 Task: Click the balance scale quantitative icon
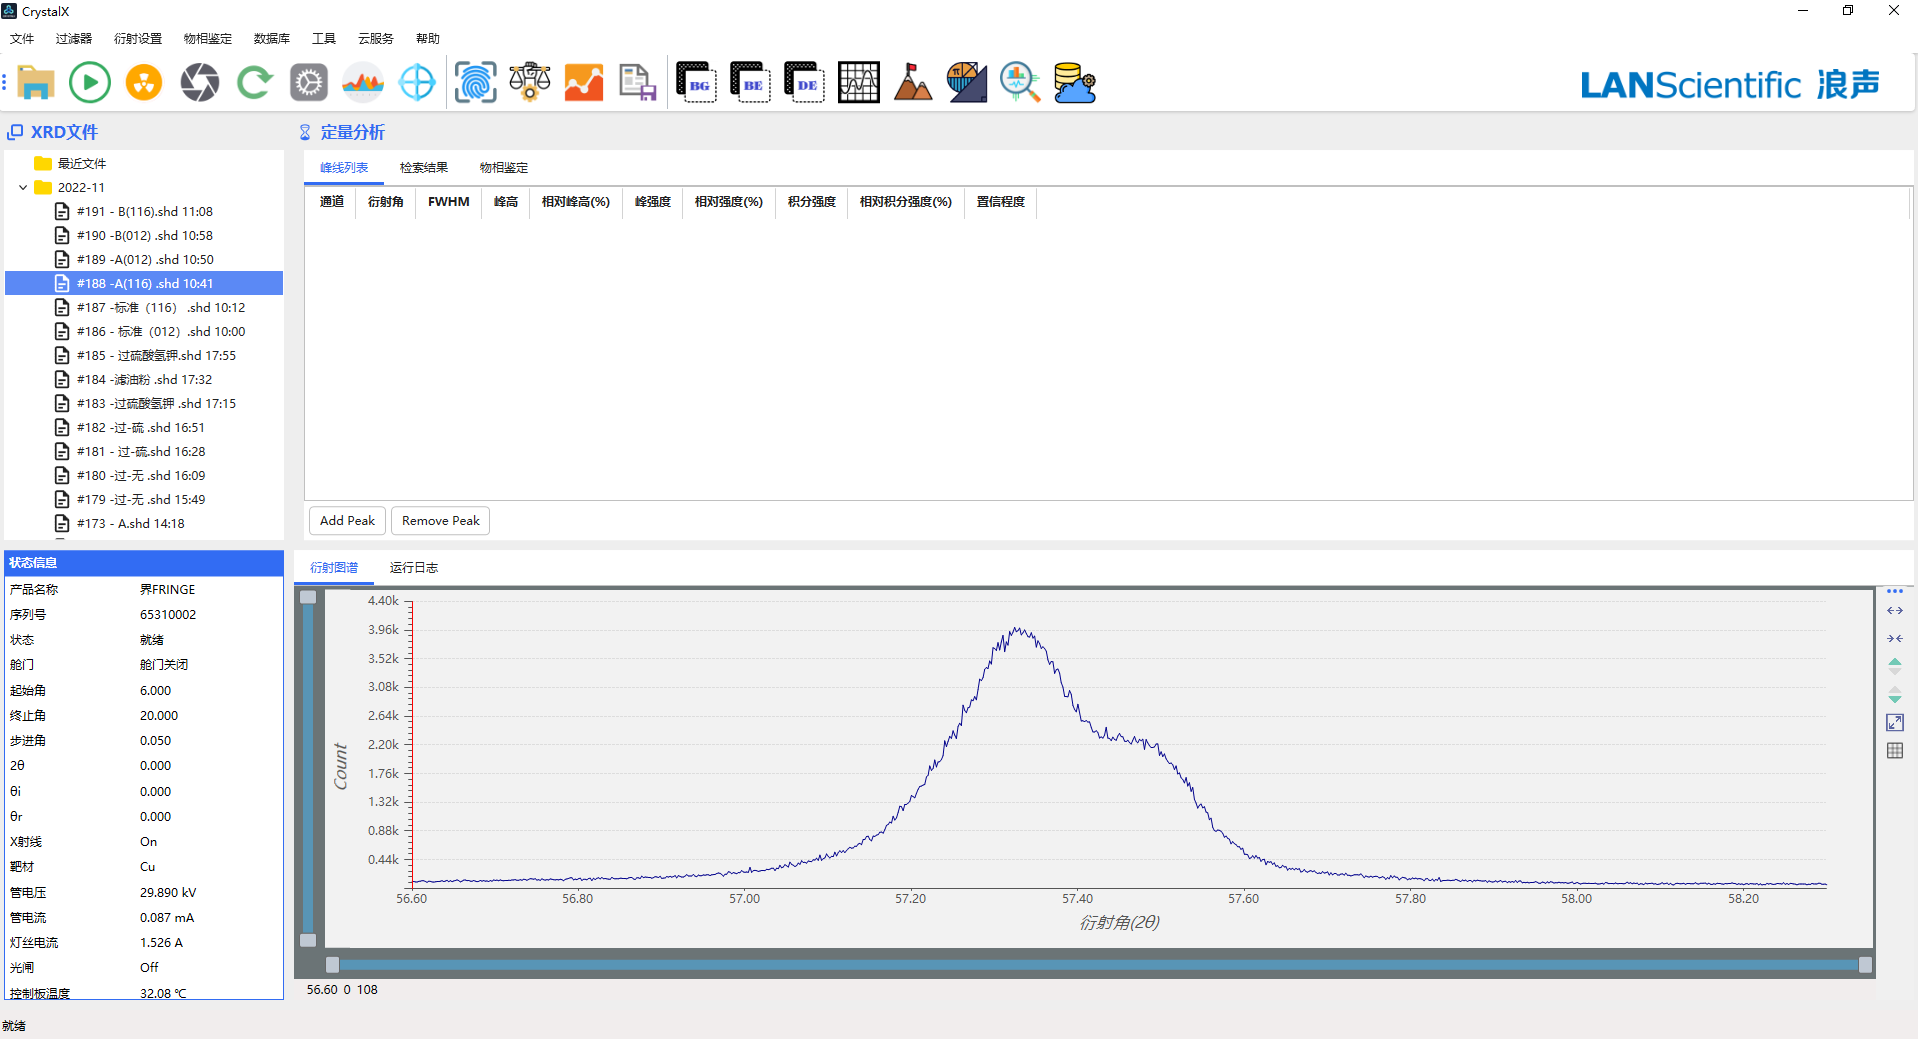click(529, 82)
